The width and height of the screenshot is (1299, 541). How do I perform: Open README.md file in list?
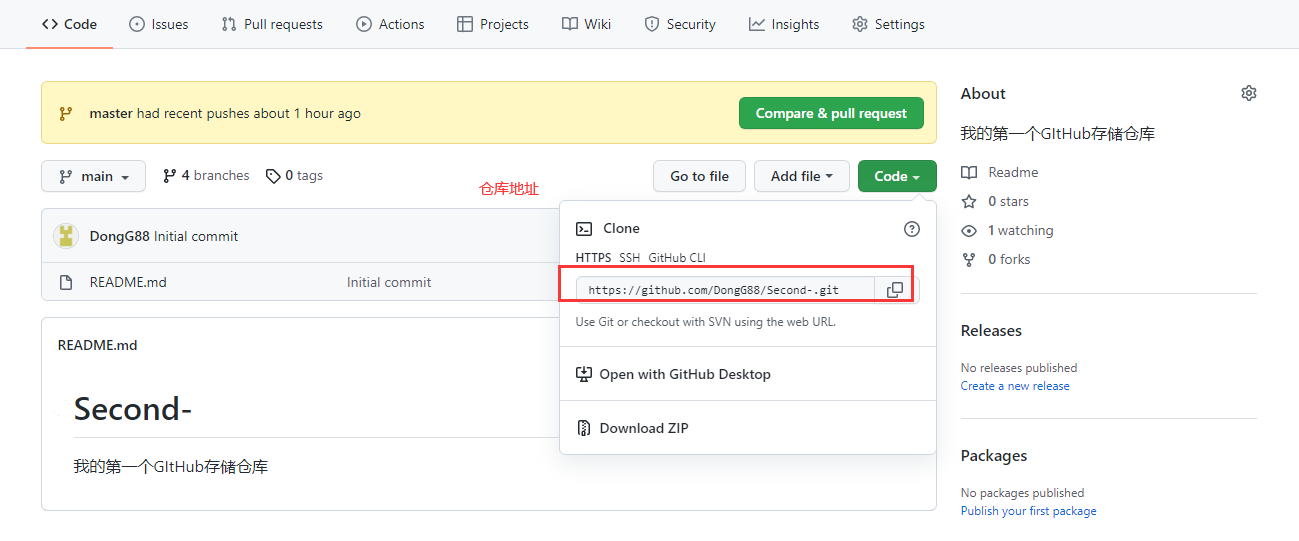click(128, 282)
